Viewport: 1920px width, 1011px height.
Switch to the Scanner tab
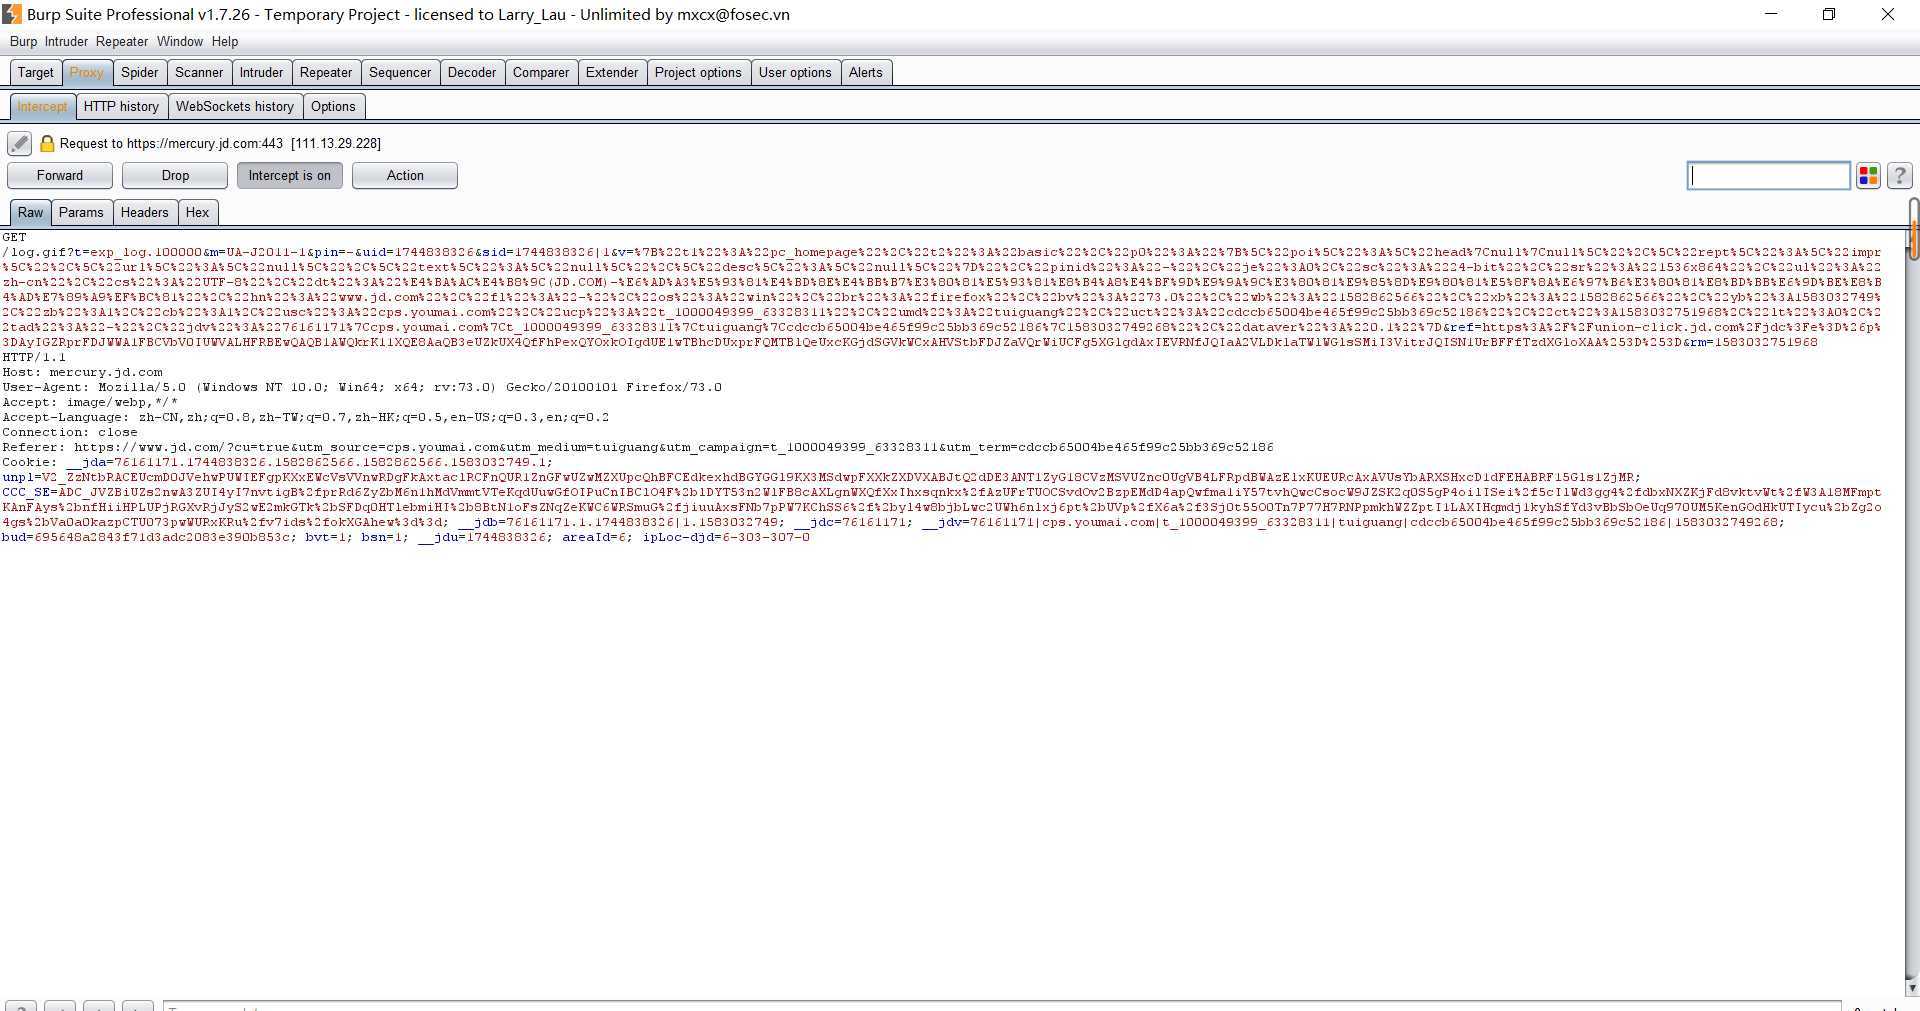(x=199, y=73)
